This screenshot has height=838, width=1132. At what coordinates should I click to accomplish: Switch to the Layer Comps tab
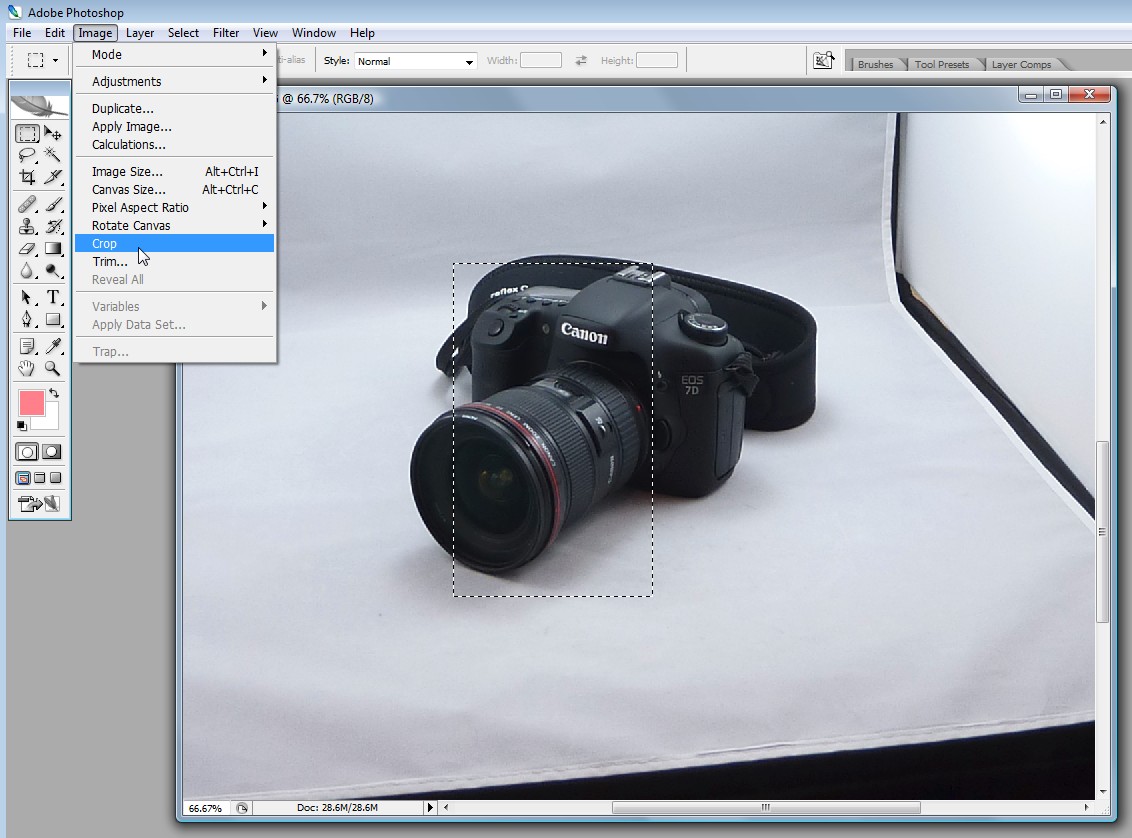(x=1021, y=64)
